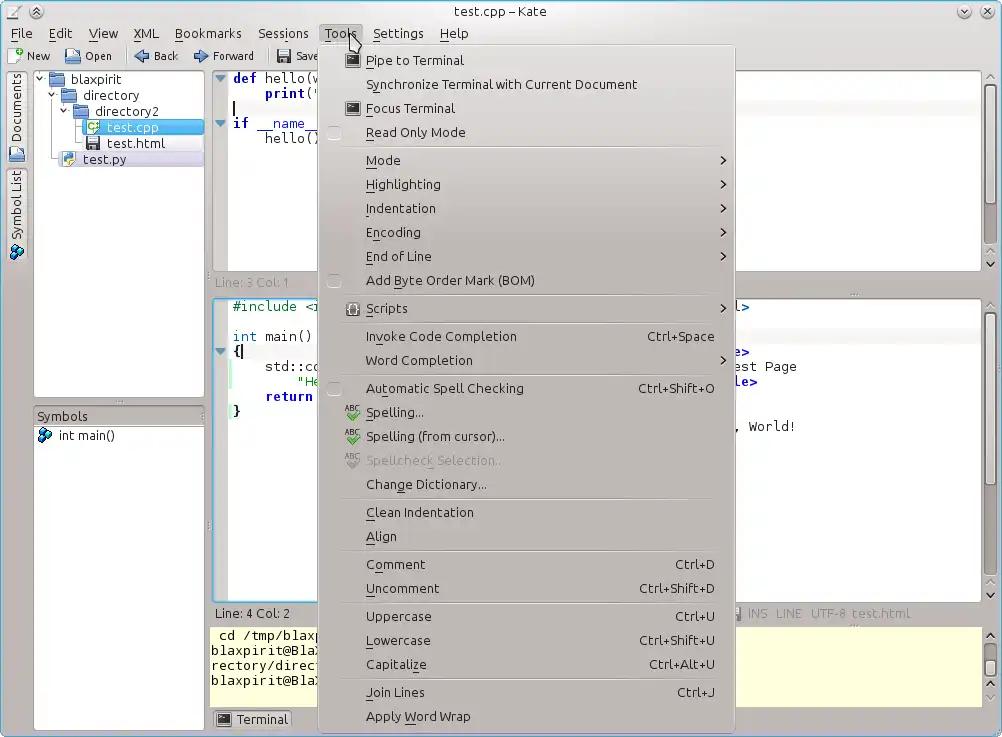The height and width of the screenshot is (737, 1002).
Task: Click the Spelling ABC check icon
Action: [x=352, y=413]
